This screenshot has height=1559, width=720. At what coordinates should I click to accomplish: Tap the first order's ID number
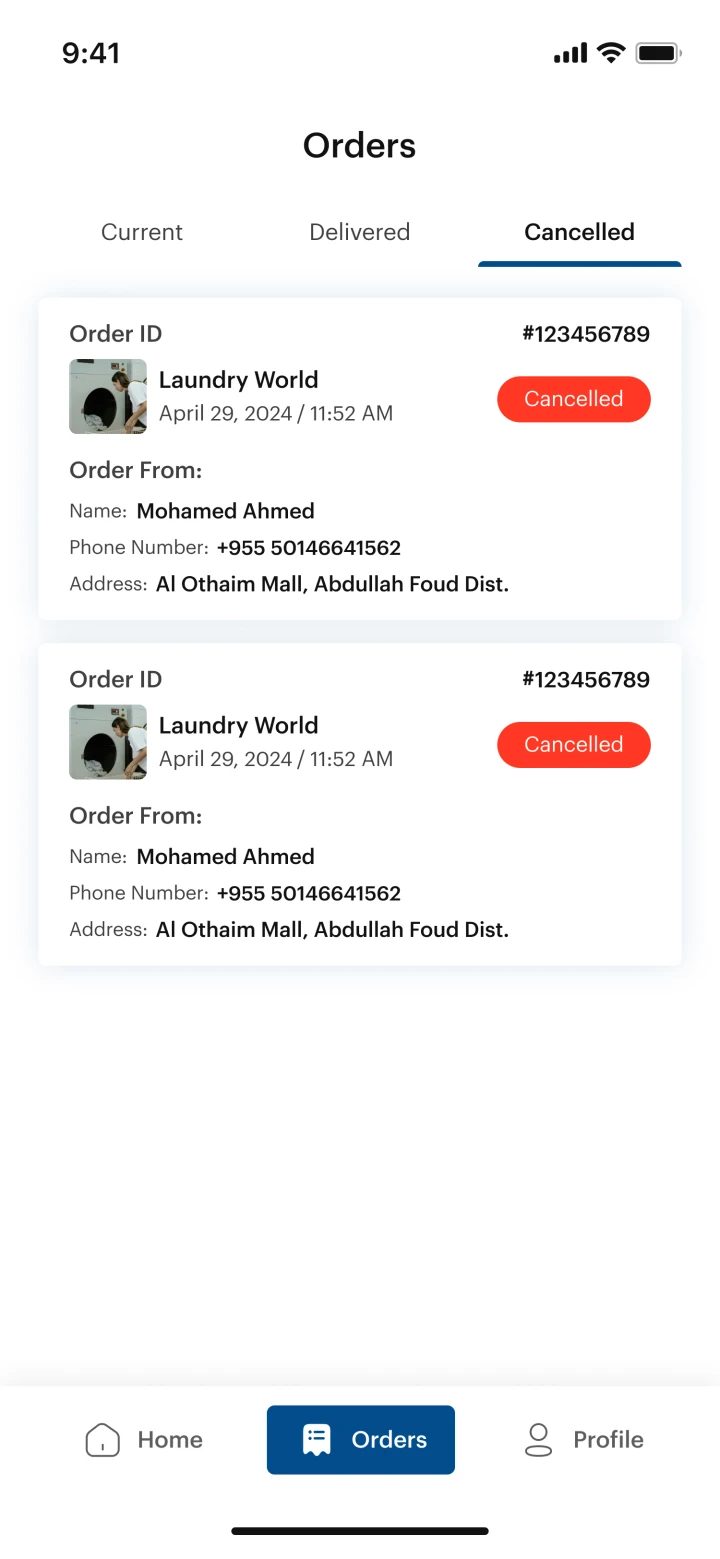[586, 334]
